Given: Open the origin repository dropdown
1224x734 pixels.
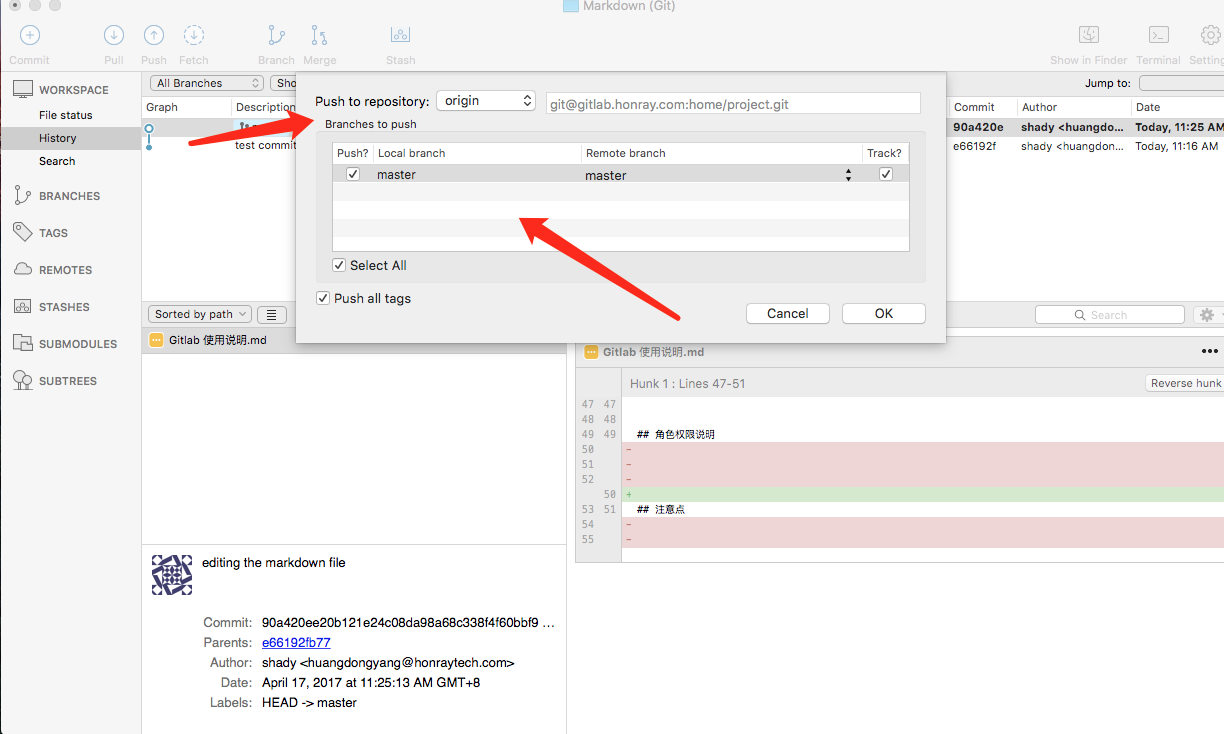Looking at the screenshot, I should 486,101.
